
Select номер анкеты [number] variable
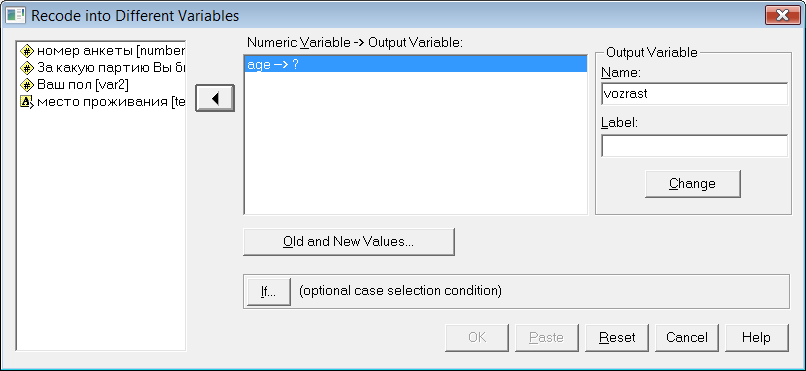coord(101,51)
